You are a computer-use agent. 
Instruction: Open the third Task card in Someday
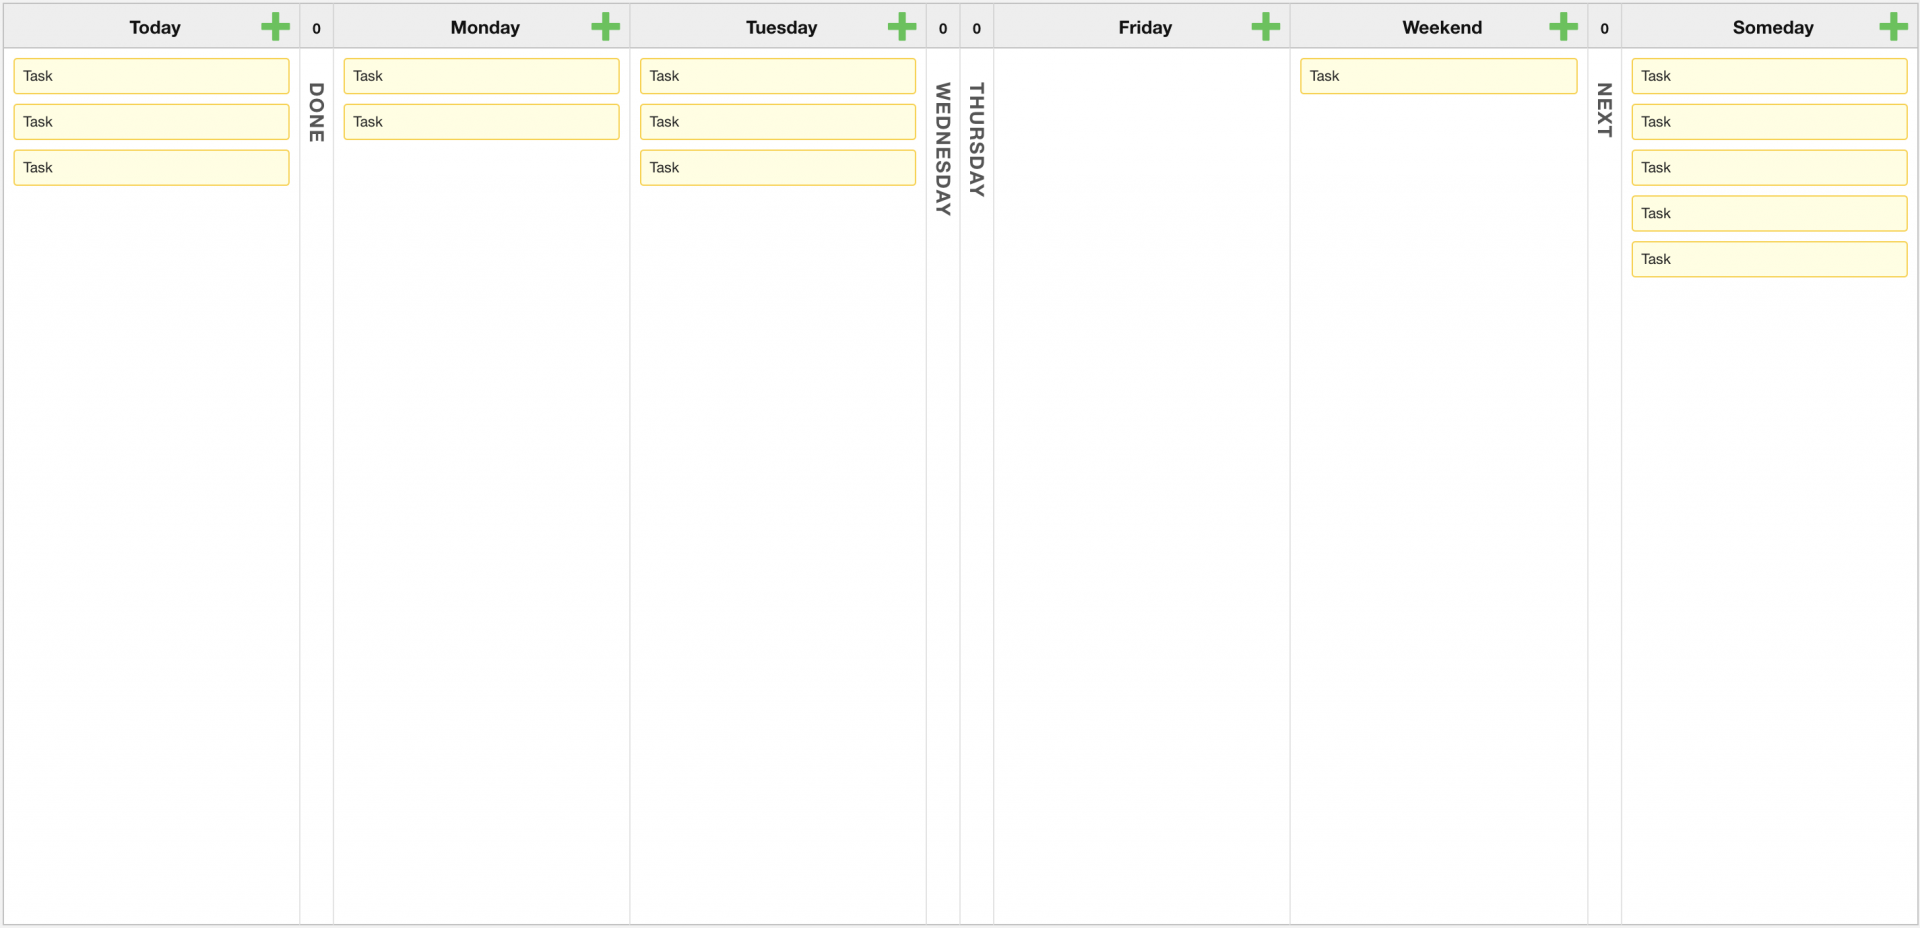(x=1769, y=168)
